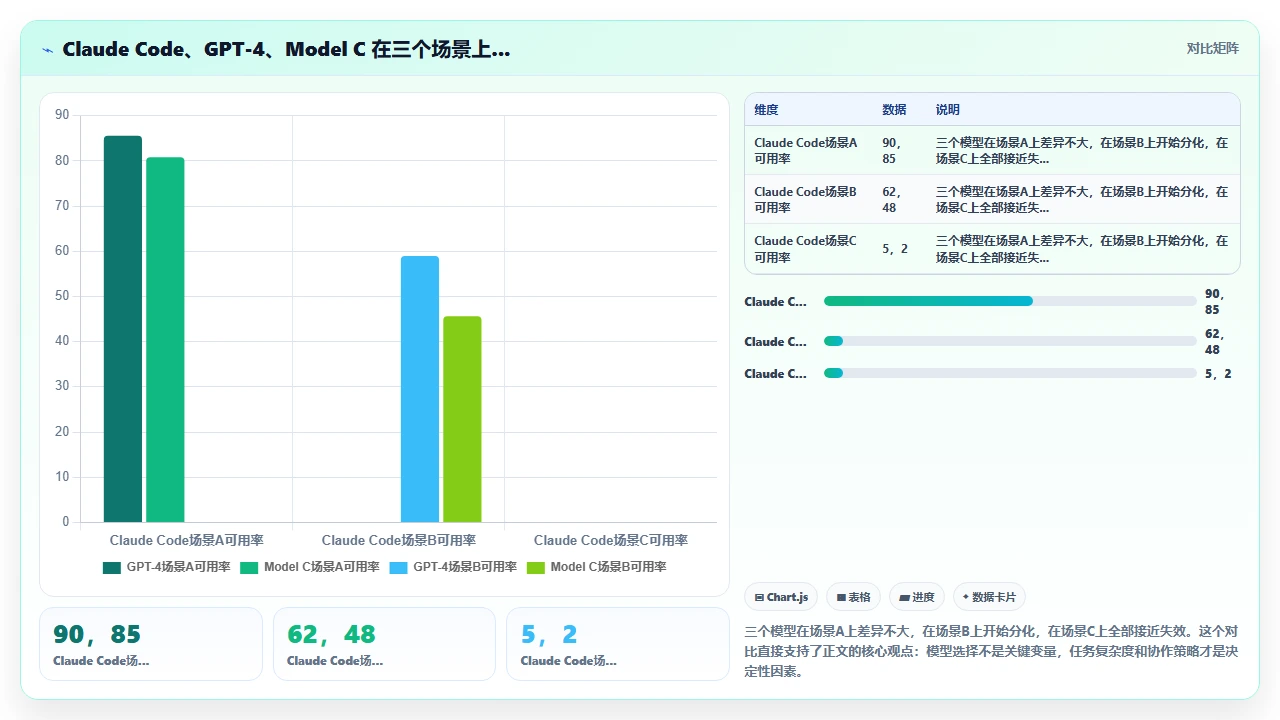Click the Chart.js tag button
This screenshot has height=720, width=1280.
pos(781,597)
